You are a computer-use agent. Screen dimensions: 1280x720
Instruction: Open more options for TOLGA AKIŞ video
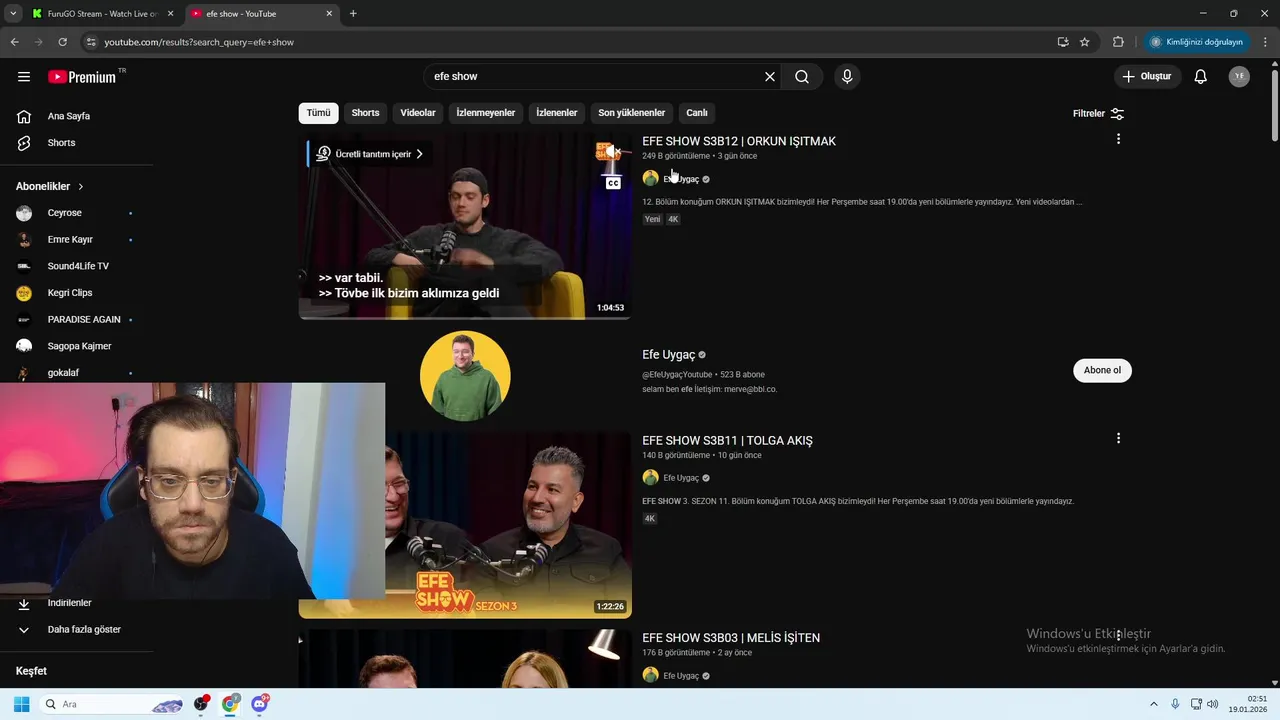(1118, 438)
